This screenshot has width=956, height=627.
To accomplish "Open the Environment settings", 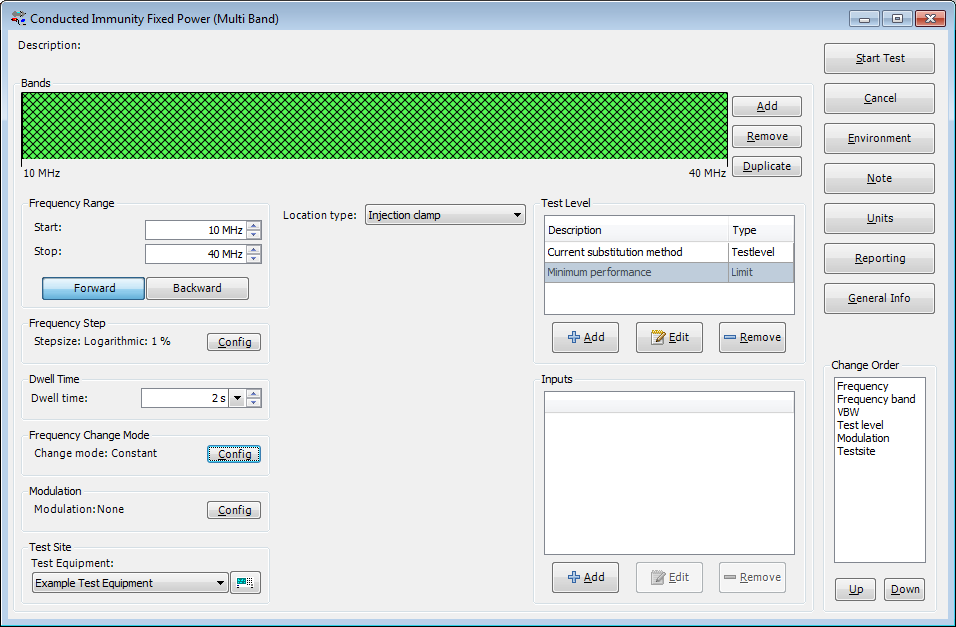I will 879,138.
